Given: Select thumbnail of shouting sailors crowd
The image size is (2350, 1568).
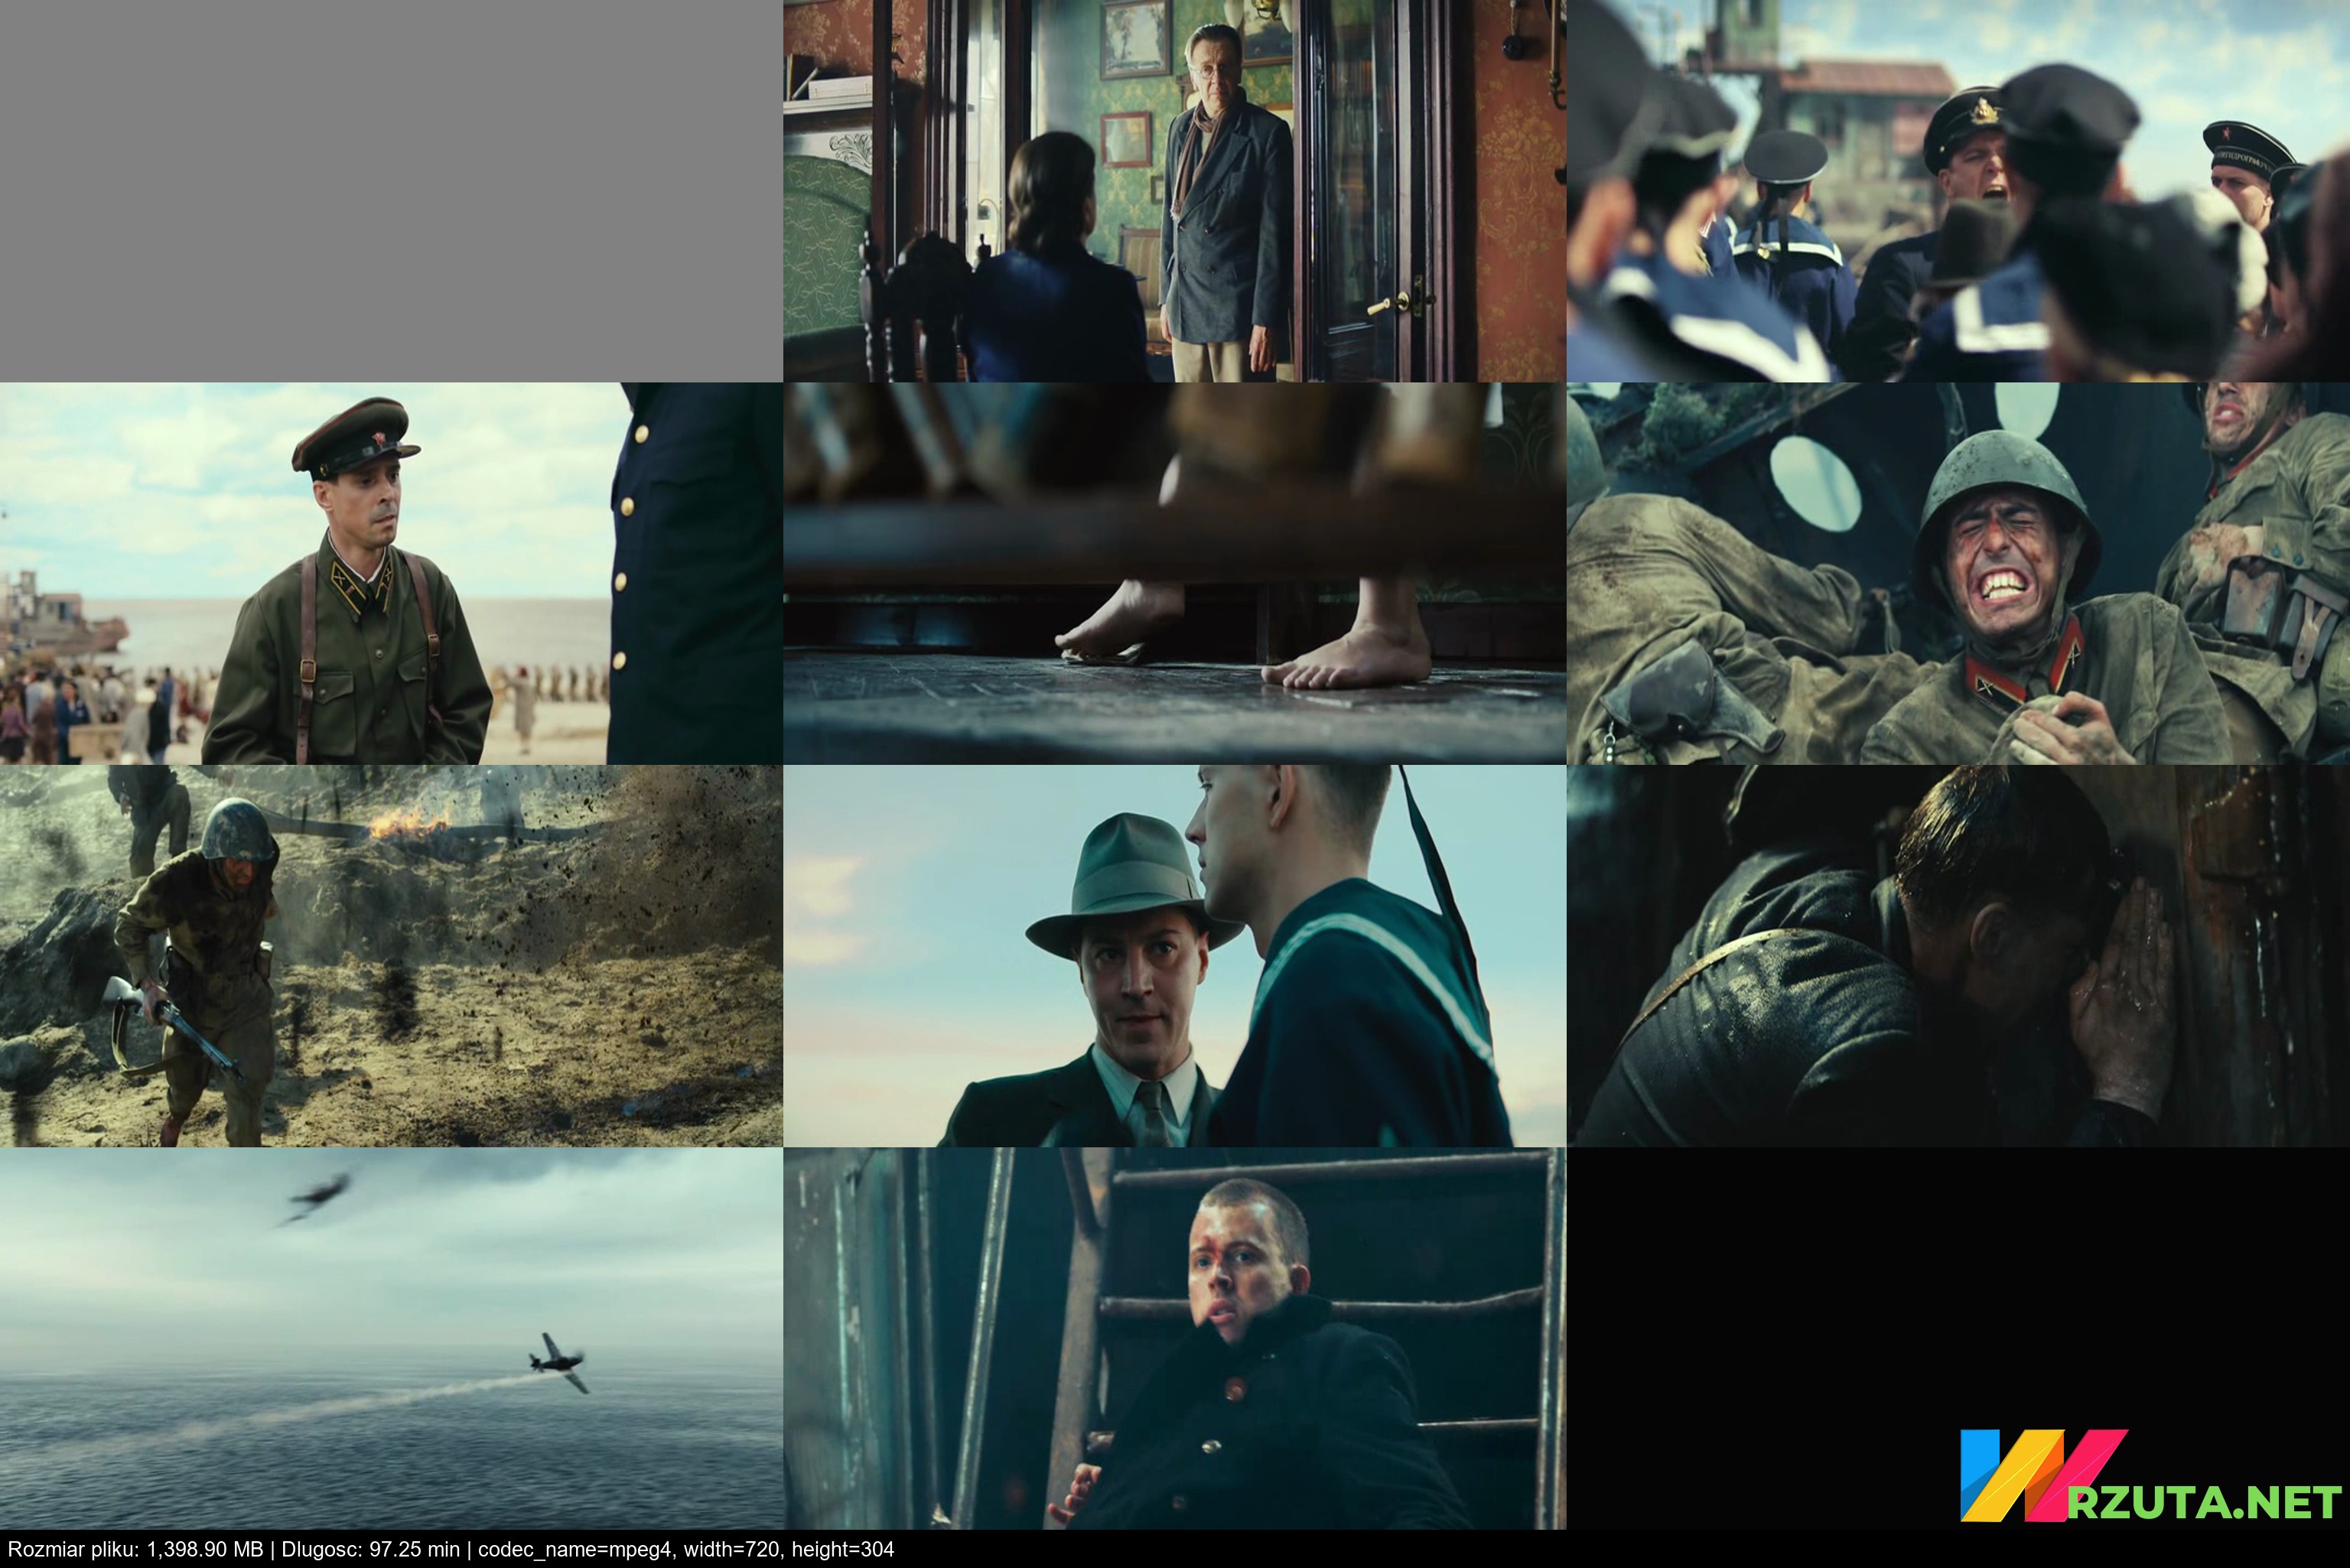Looking at the screenshot, I should click(1958, 190).
